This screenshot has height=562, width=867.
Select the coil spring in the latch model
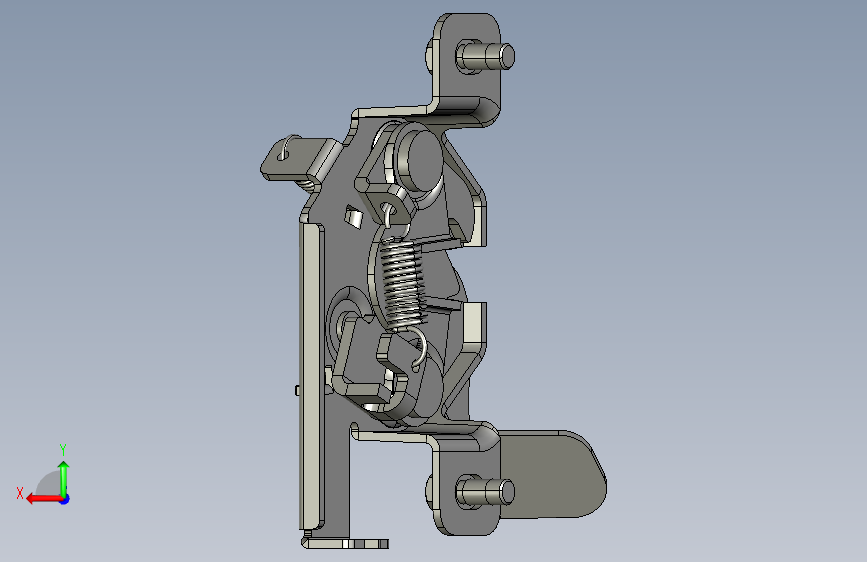402,283
